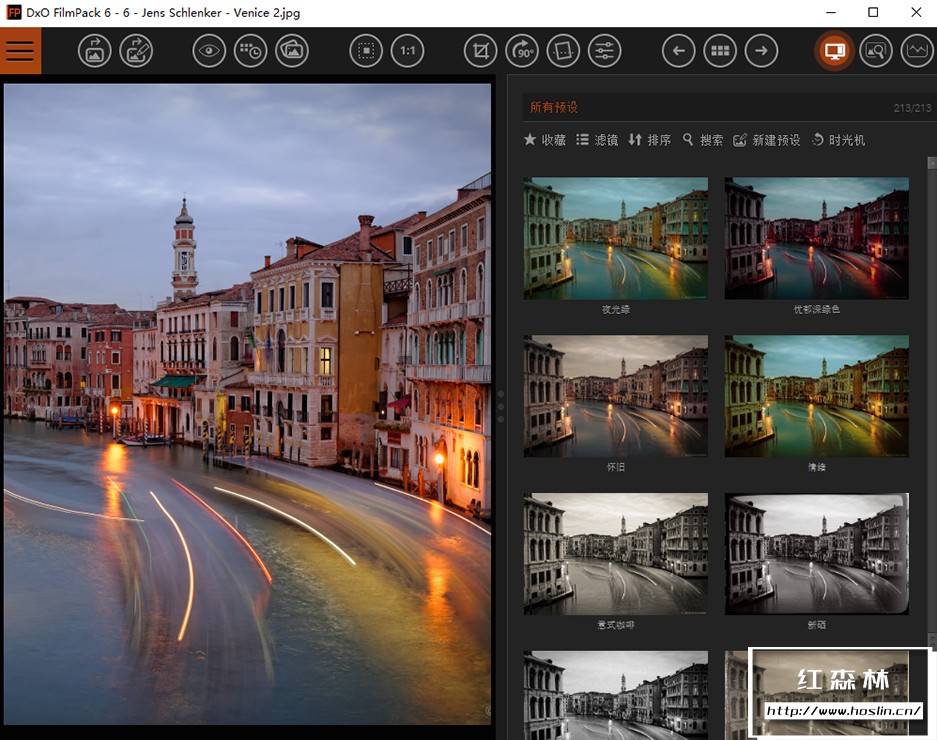
Task: Open the horizon straighten tool
Action: tap(563, 51)
